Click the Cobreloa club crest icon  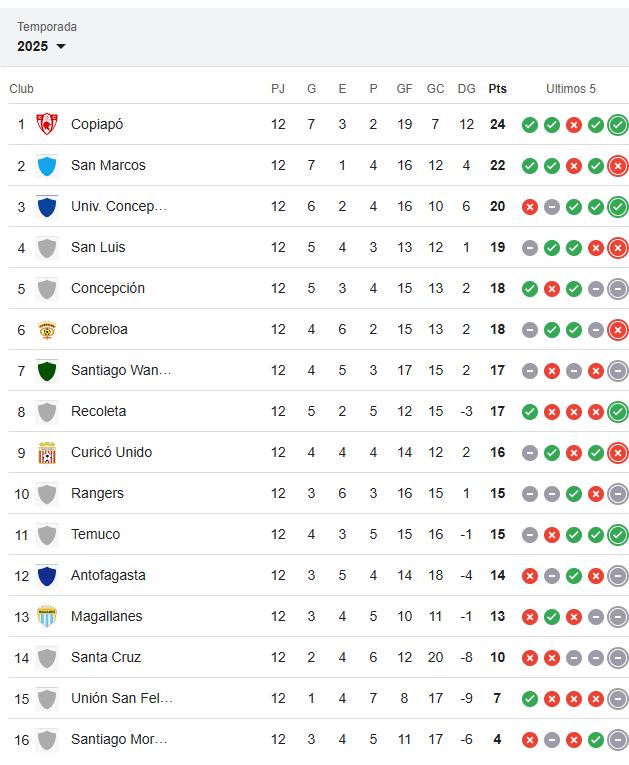pyautogui.click(x=47, y=329)
